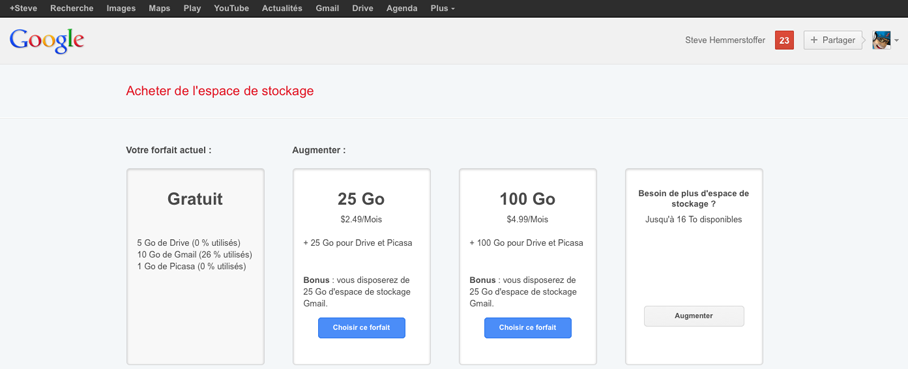
Task: Open Images in the top bar
Action: coord(121,9)
